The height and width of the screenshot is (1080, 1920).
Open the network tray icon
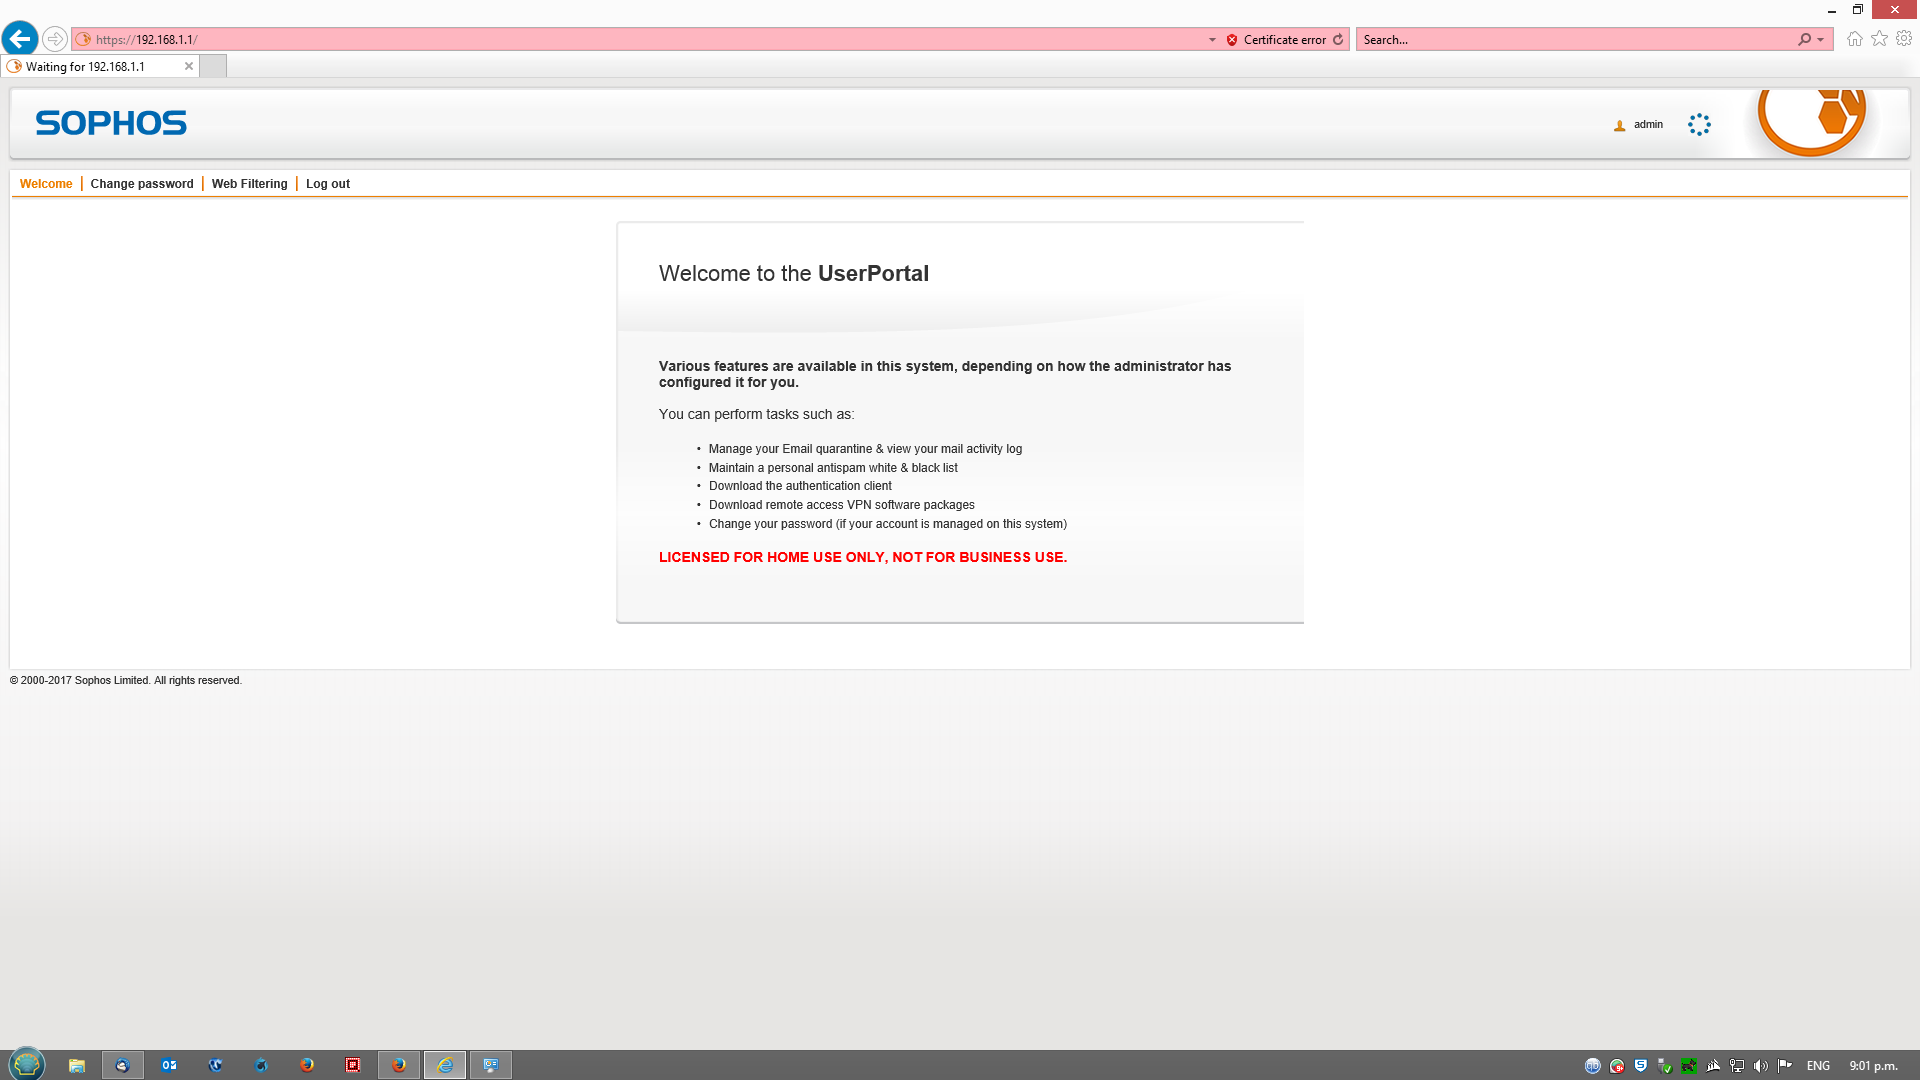click(x=1737, y=1066)
